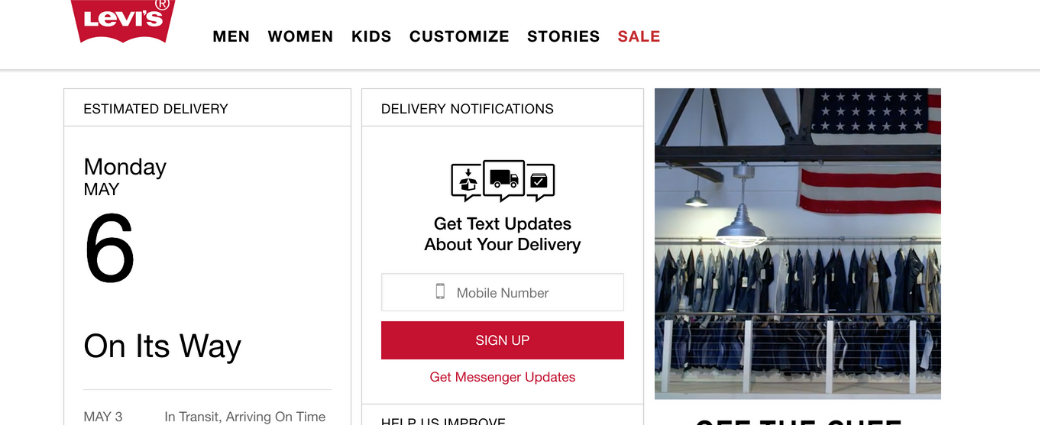1040x425 pixels.
Task: Select the On Its Way status heading
Action: tap(162, 346)
